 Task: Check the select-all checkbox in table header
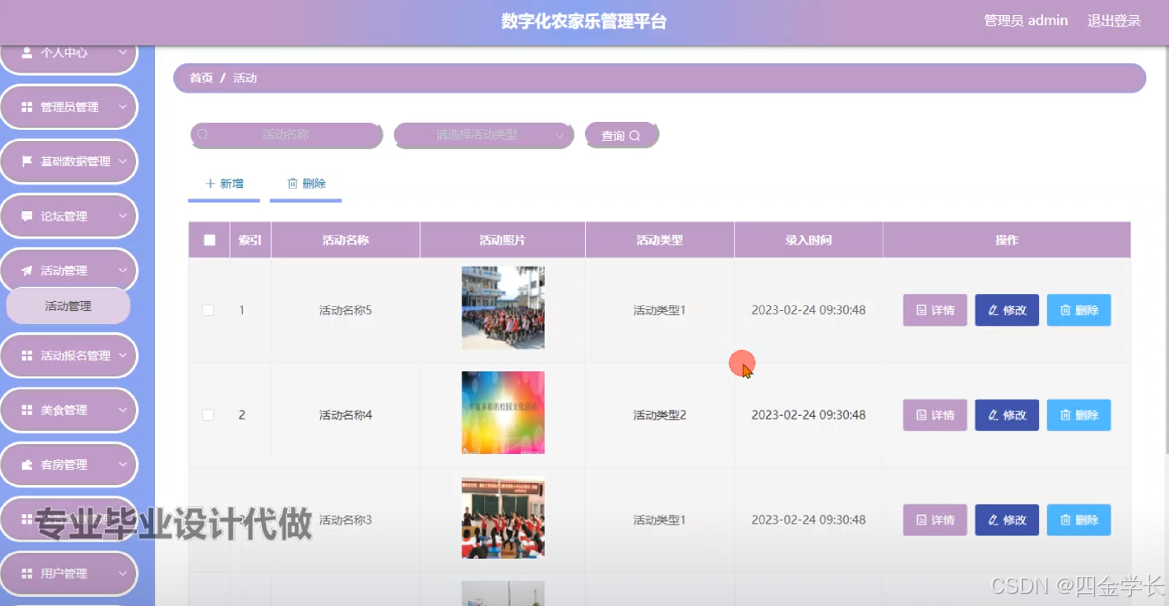click(x=208, y=239)
